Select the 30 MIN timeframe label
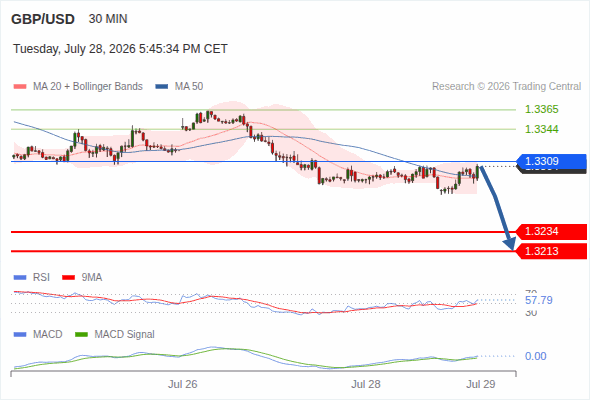590x400 pixels. 108,19
